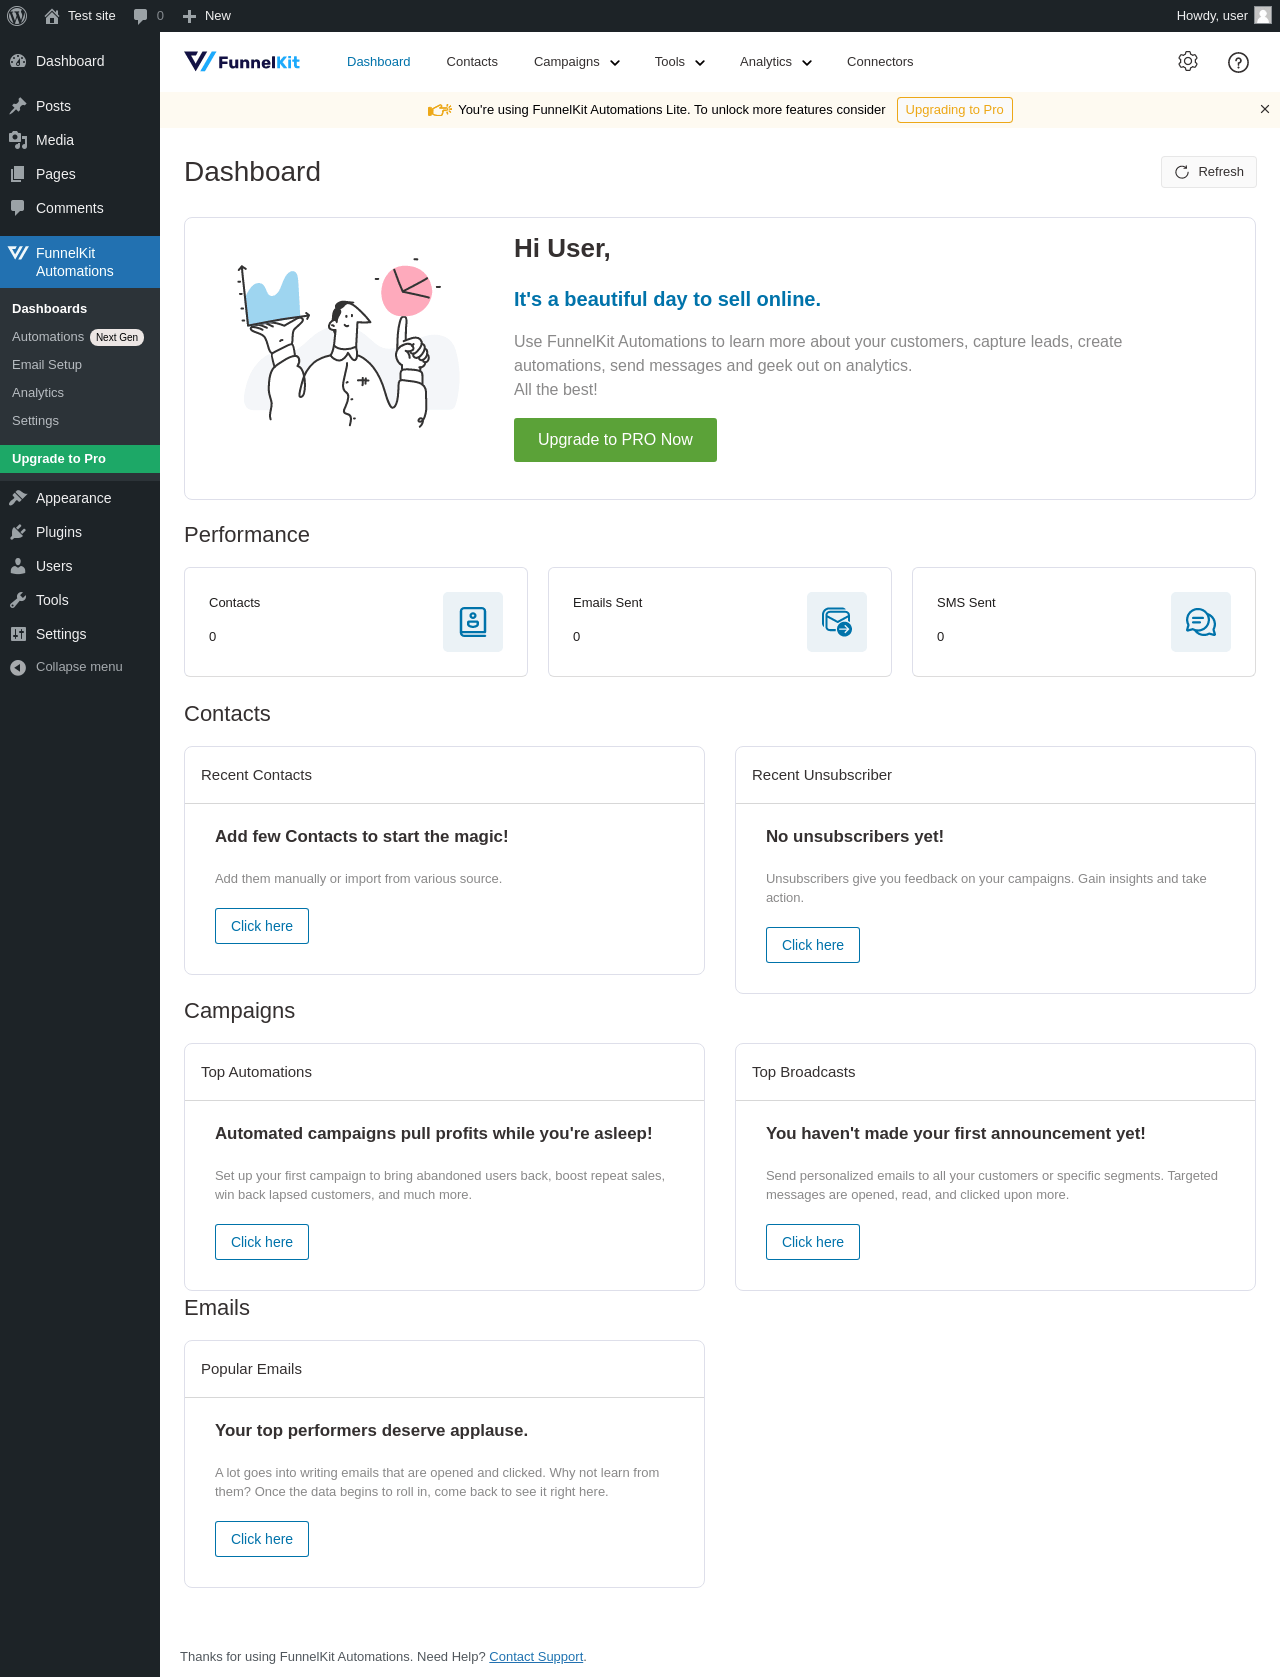Open the Test site home icon
Image resolution: width=1280 pixels, height=1677 pixels.
[x=52, y=16]
